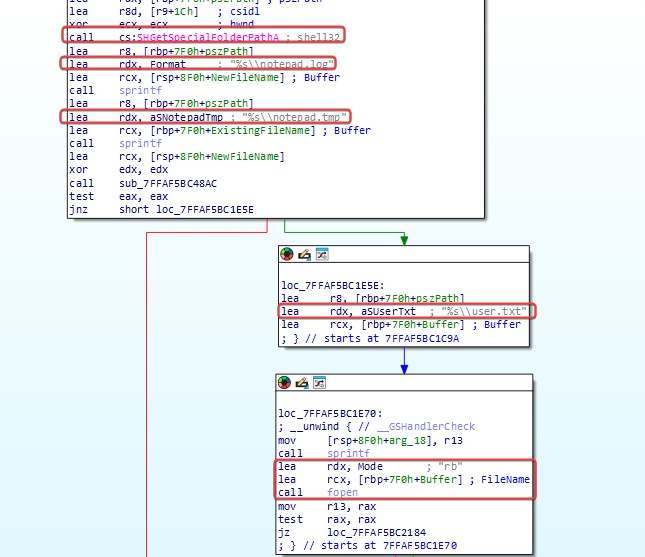The image size is (645, 557).
Task: Click the __unwind __GSHandlerCheck comment line
Action: (376, 427)
